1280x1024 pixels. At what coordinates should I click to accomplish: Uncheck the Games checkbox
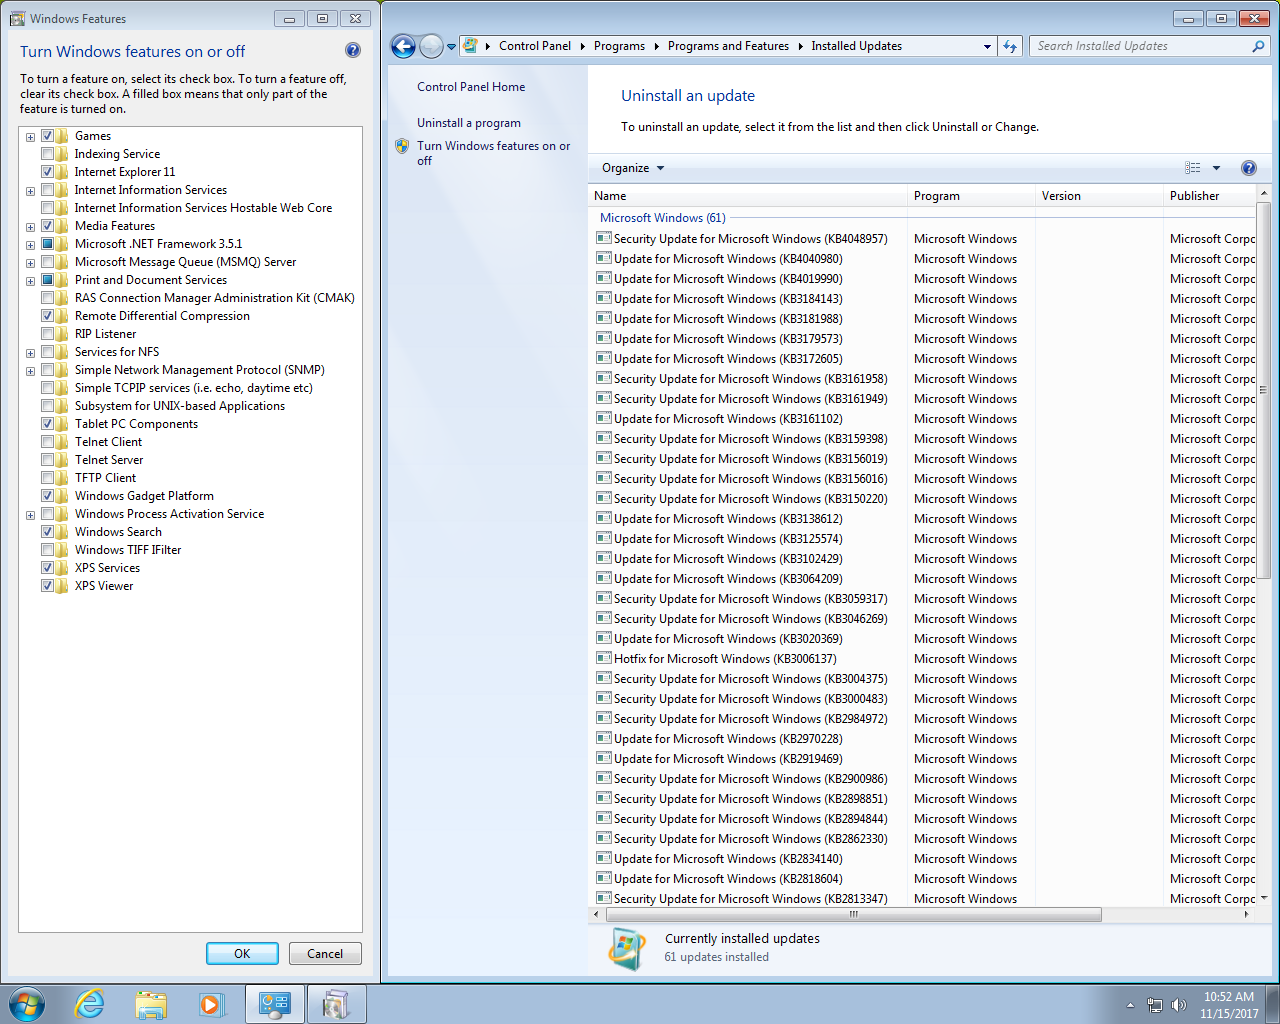(x=47, y=136)
